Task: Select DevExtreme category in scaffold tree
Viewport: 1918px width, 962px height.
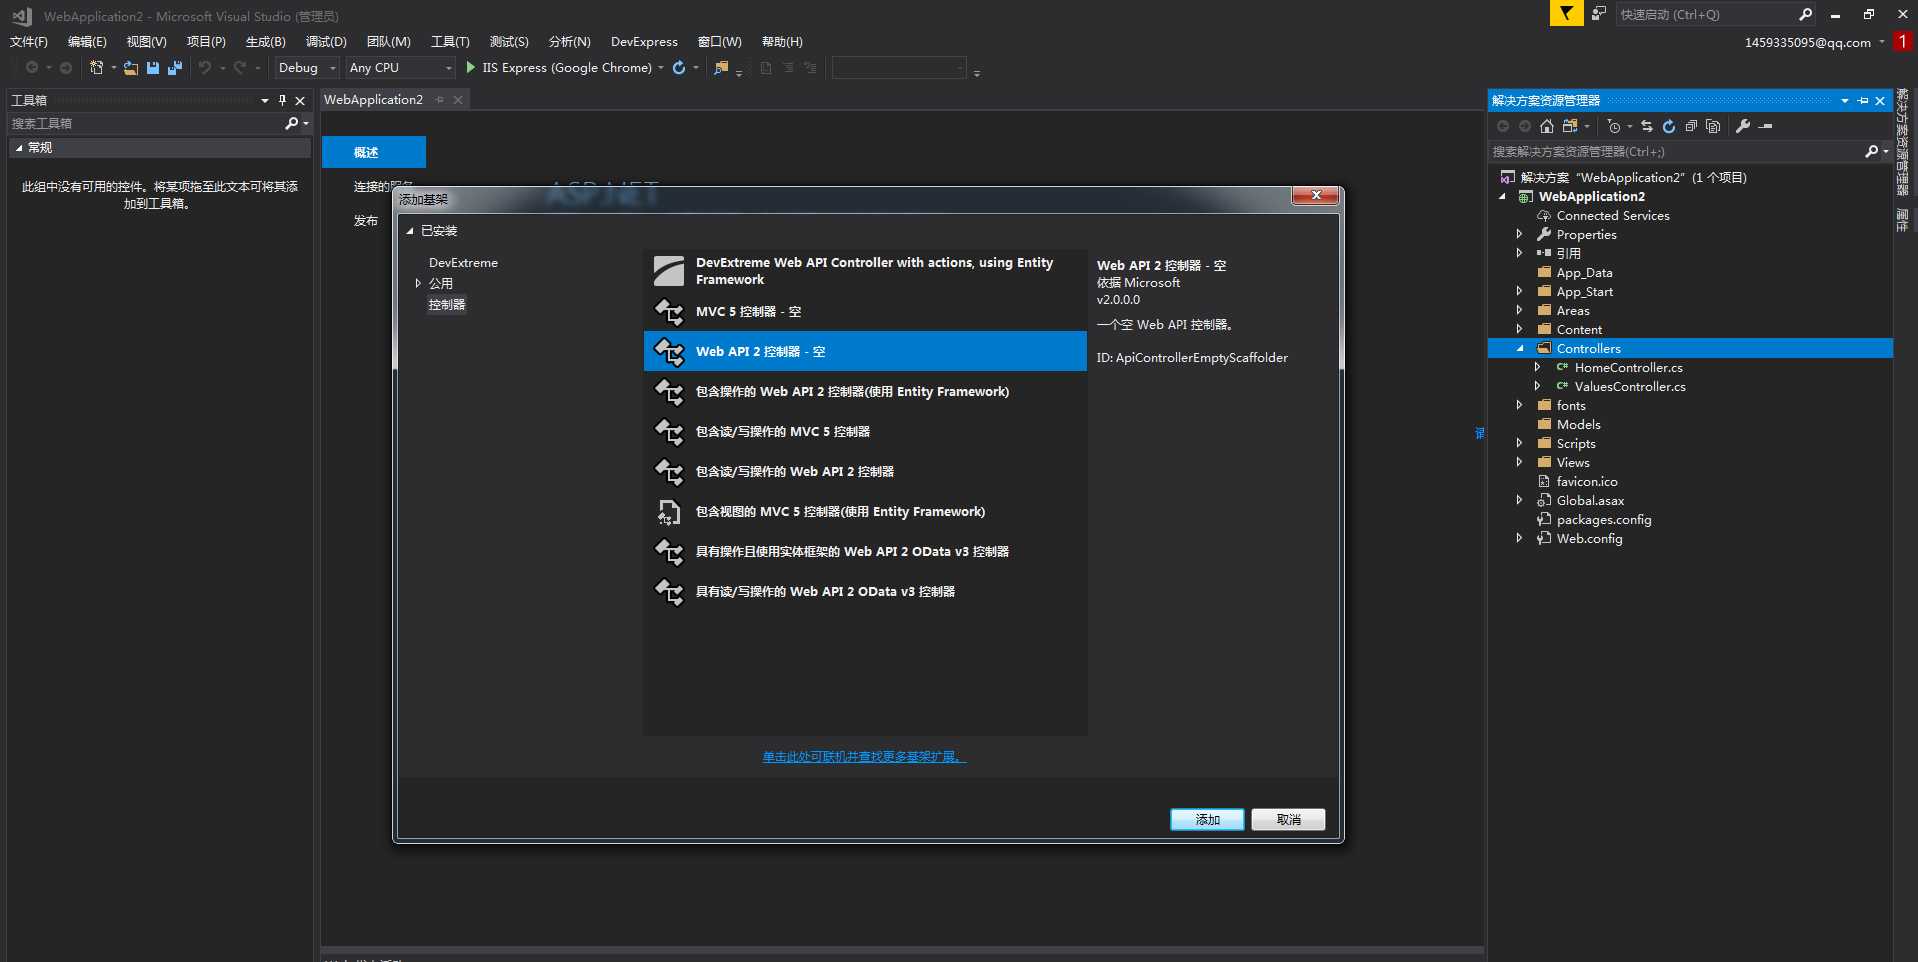Action: coord(463,262)
